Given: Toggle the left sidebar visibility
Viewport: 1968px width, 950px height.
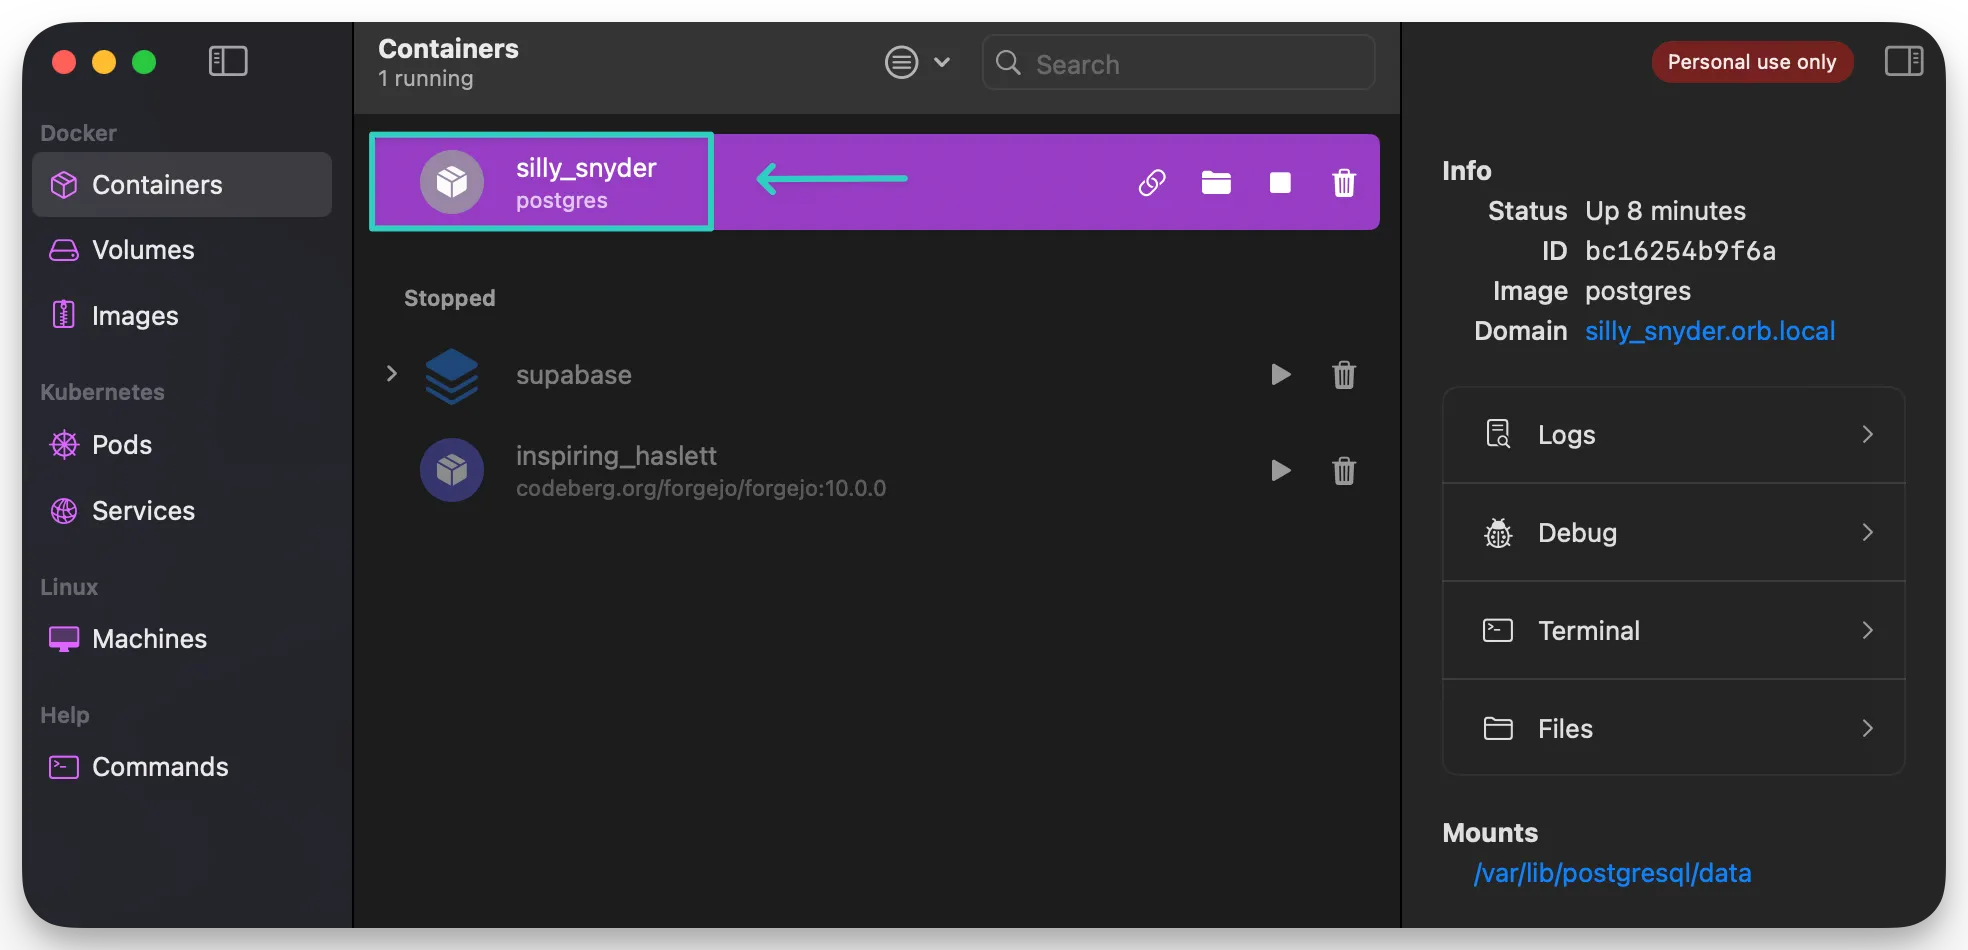Looking at the screenshot, I should click(228, 61).
